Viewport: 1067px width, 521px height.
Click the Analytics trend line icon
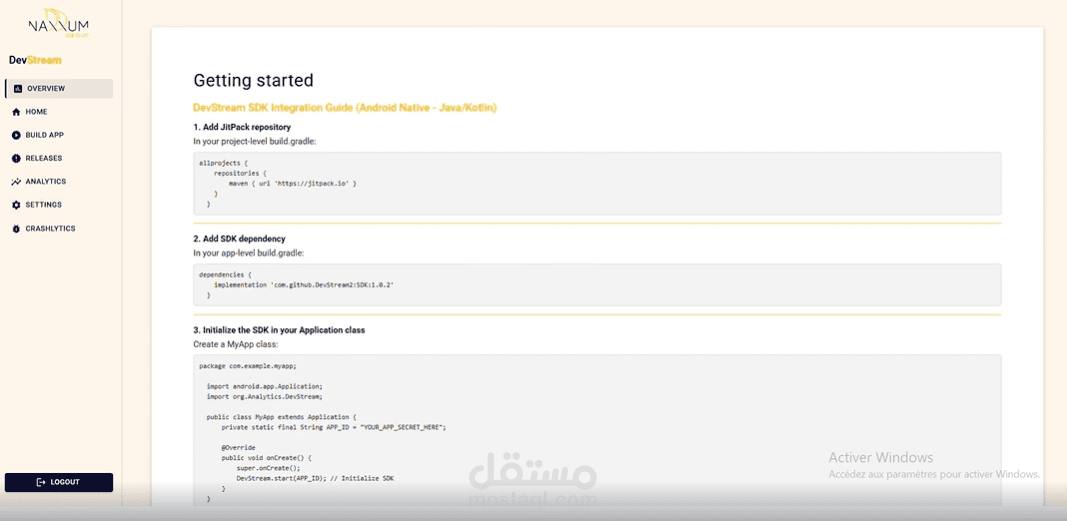coord(16,182)
